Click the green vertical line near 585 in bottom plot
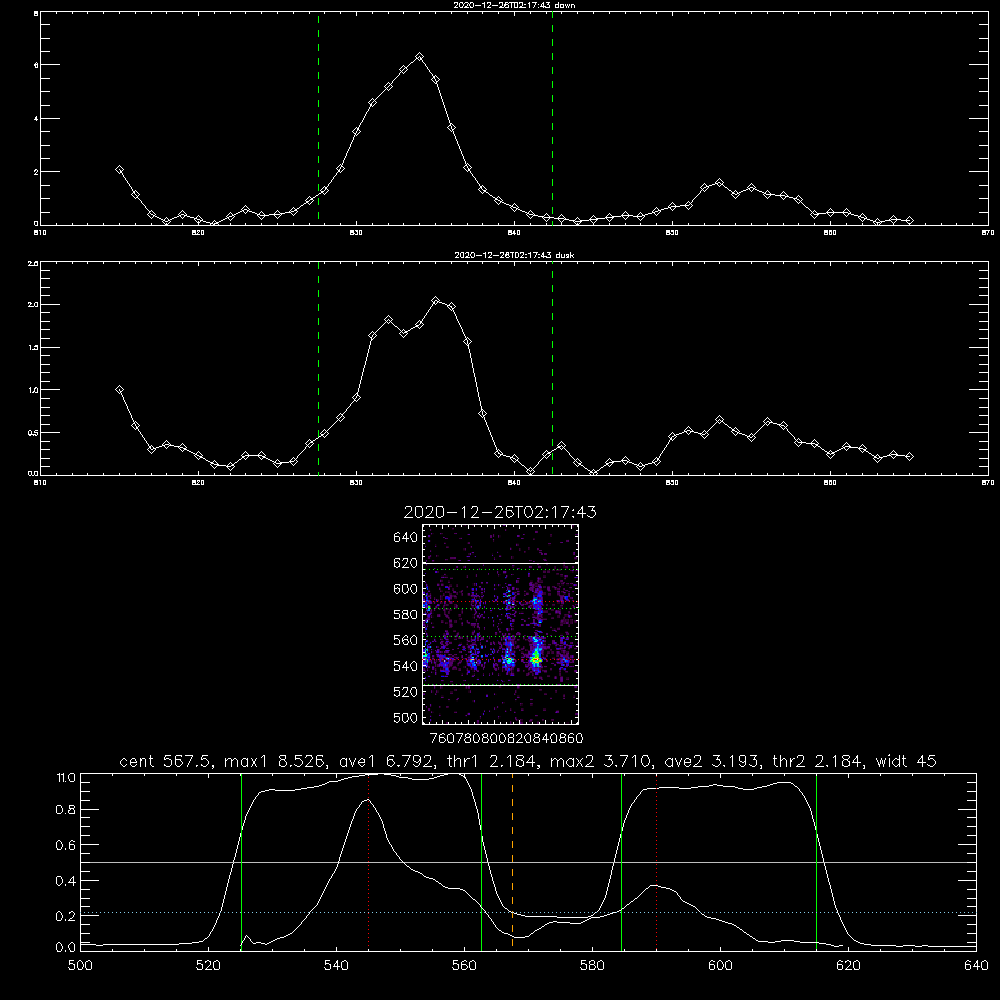 [x=621, y=862]
